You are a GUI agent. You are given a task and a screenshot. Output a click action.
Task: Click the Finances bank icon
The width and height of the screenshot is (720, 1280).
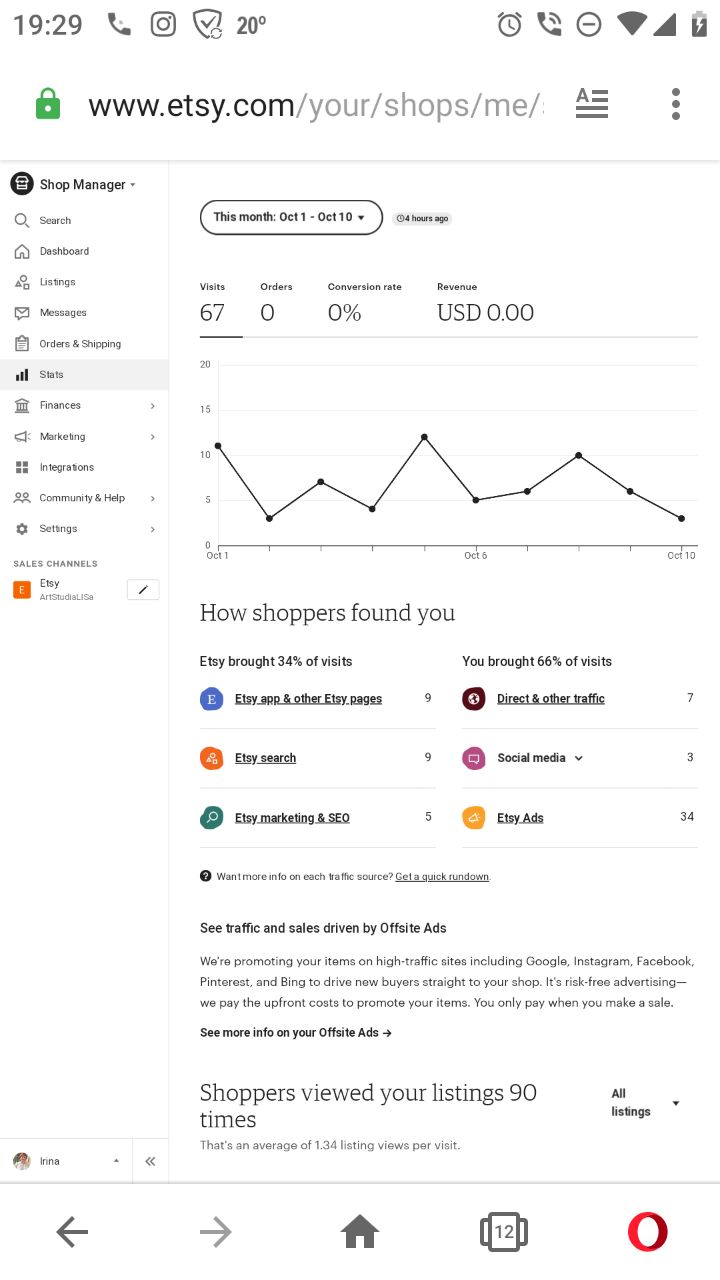(22, 405)
